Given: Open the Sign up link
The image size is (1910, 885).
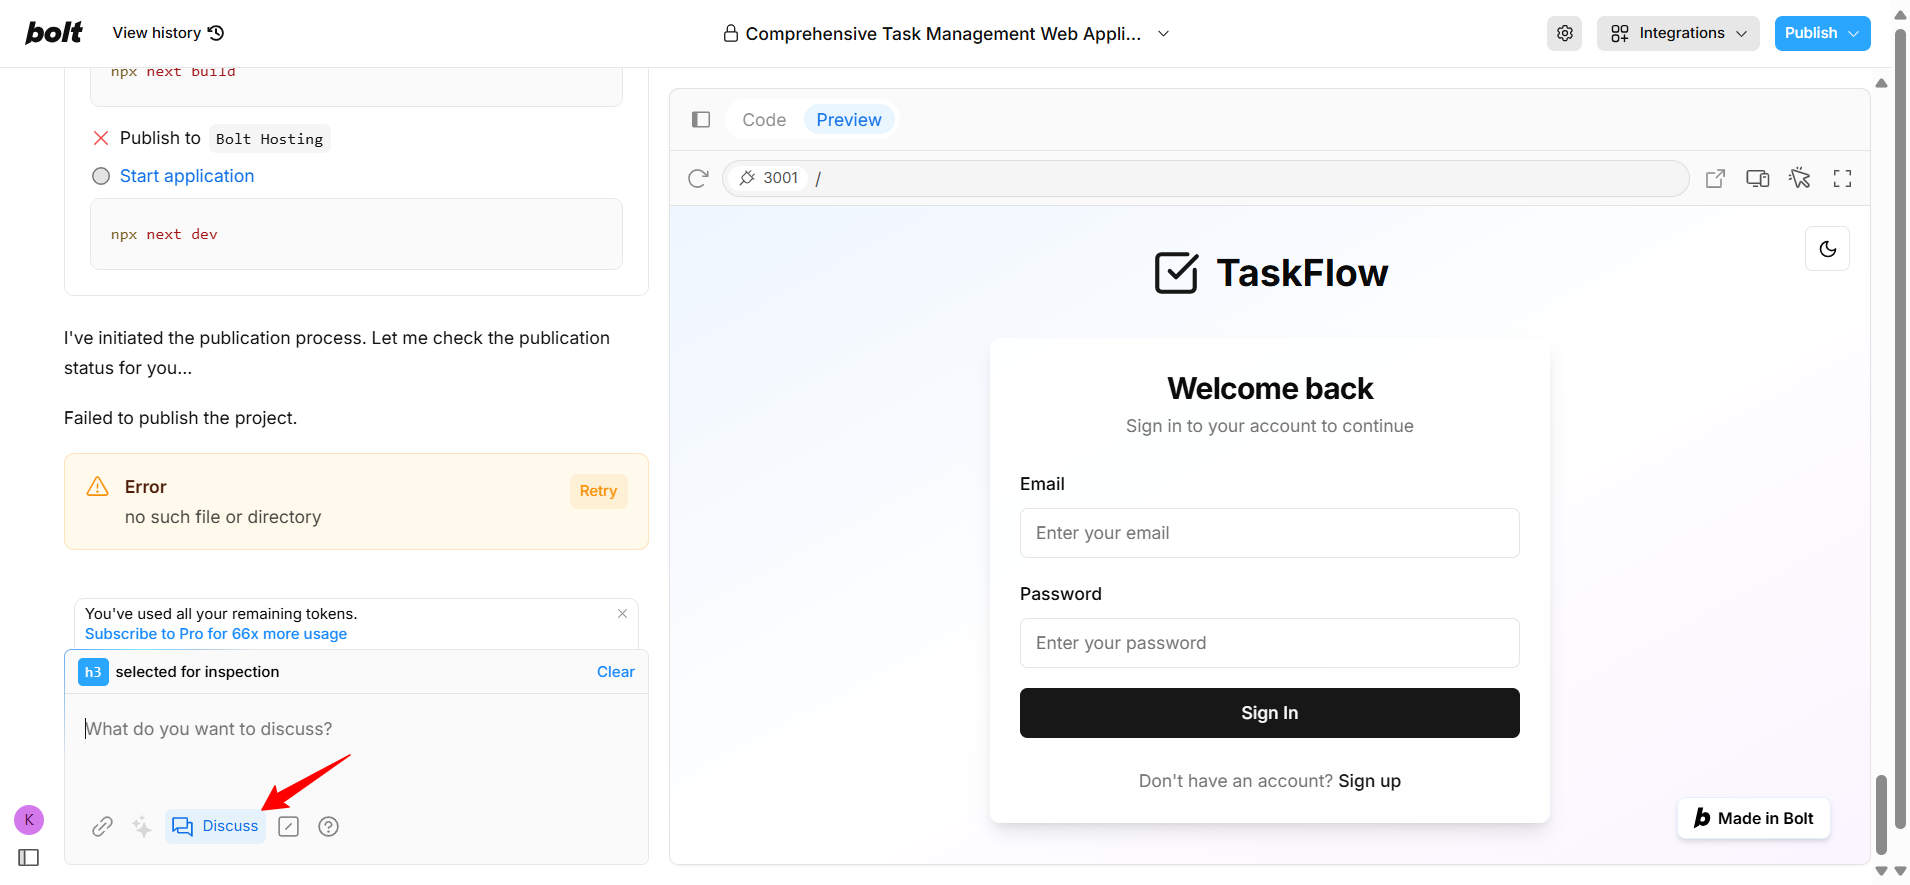Looking at the screenshot, I should pyautogui.click(x=1369, y=781).
